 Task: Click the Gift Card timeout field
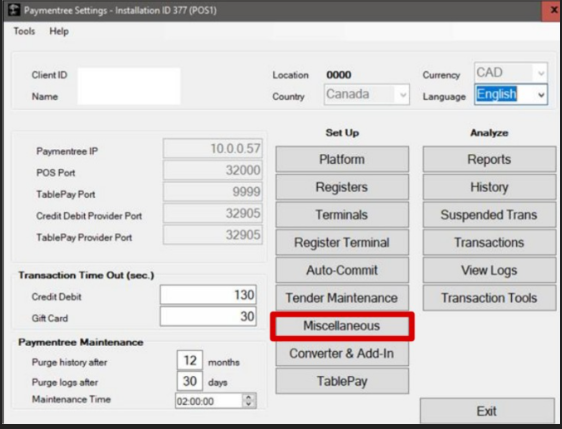208,316
